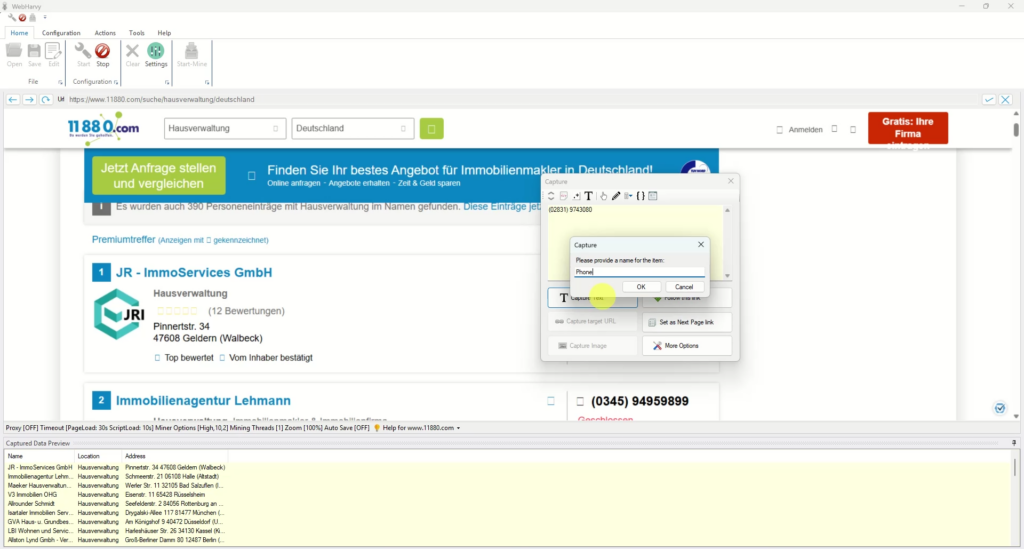Click the large T text icon in Capture toolbar
The width and height of the screenshot is (1024, 549).
[x=588, y=196]
